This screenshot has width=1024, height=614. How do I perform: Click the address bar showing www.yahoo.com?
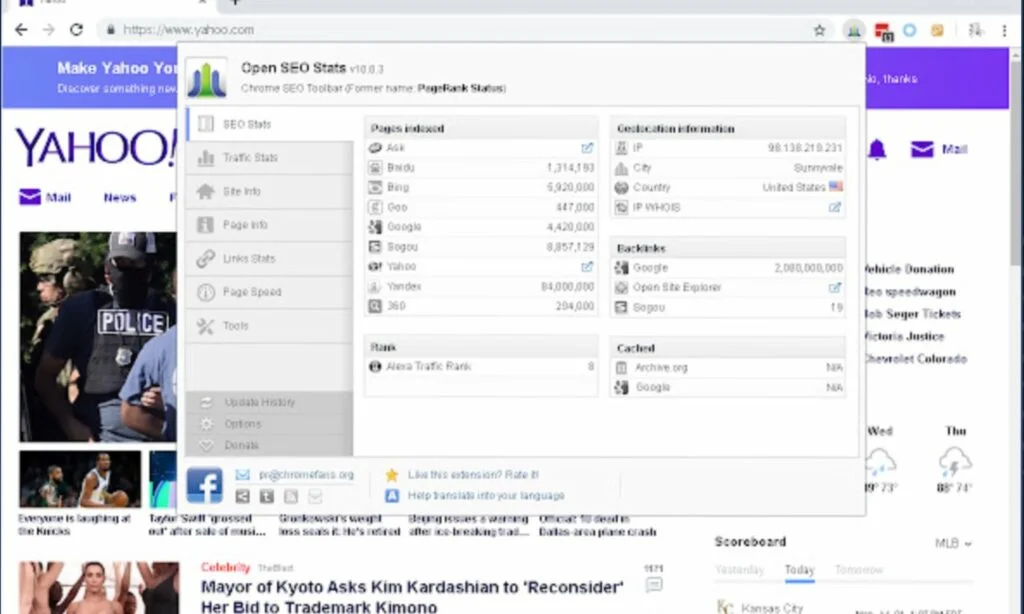pyautogui.click(x=450, y=30)
